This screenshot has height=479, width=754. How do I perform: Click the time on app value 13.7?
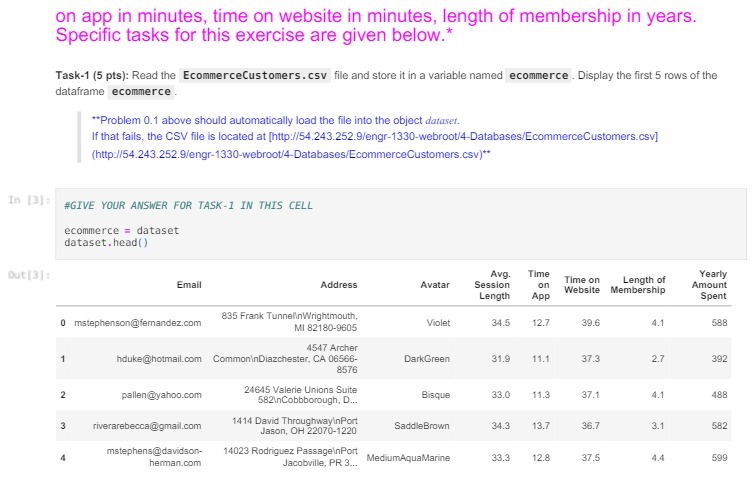tap(540, 426)
